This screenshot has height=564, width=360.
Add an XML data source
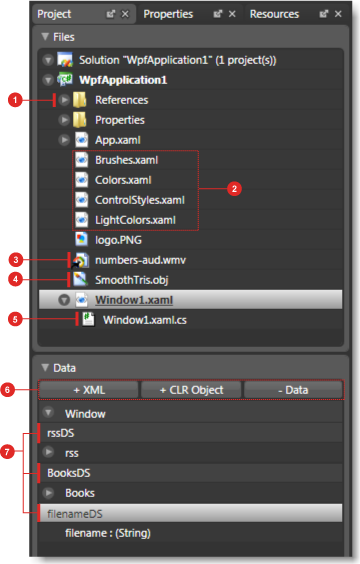tap(89, 390)
